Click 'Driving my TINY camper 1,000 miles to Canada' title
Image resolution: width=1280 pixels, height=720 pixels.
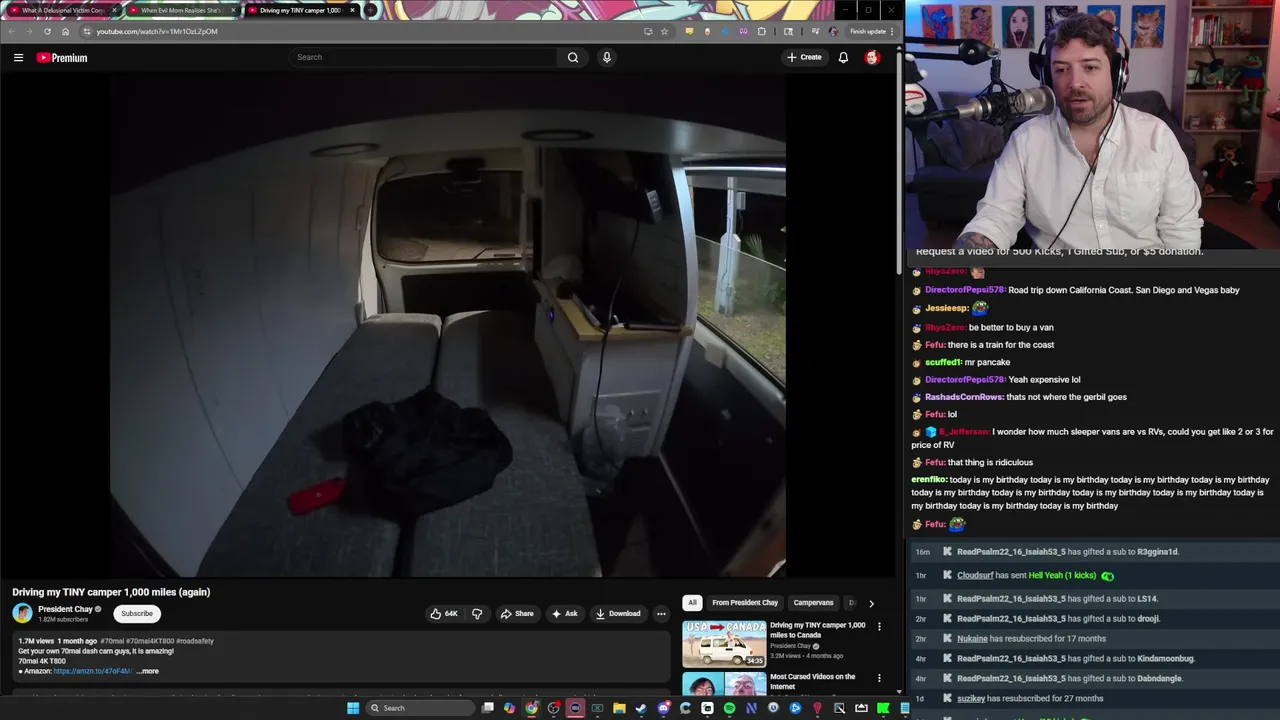[817, 630]
